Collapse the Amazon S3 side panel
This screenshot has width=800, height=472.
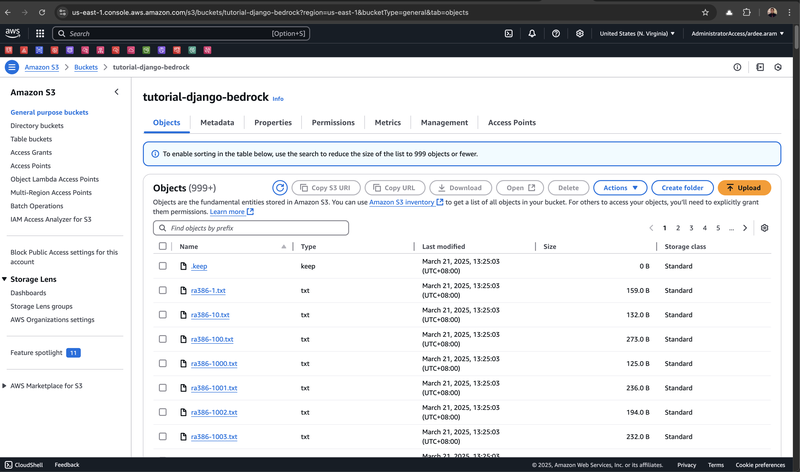[x=116, y=92]
